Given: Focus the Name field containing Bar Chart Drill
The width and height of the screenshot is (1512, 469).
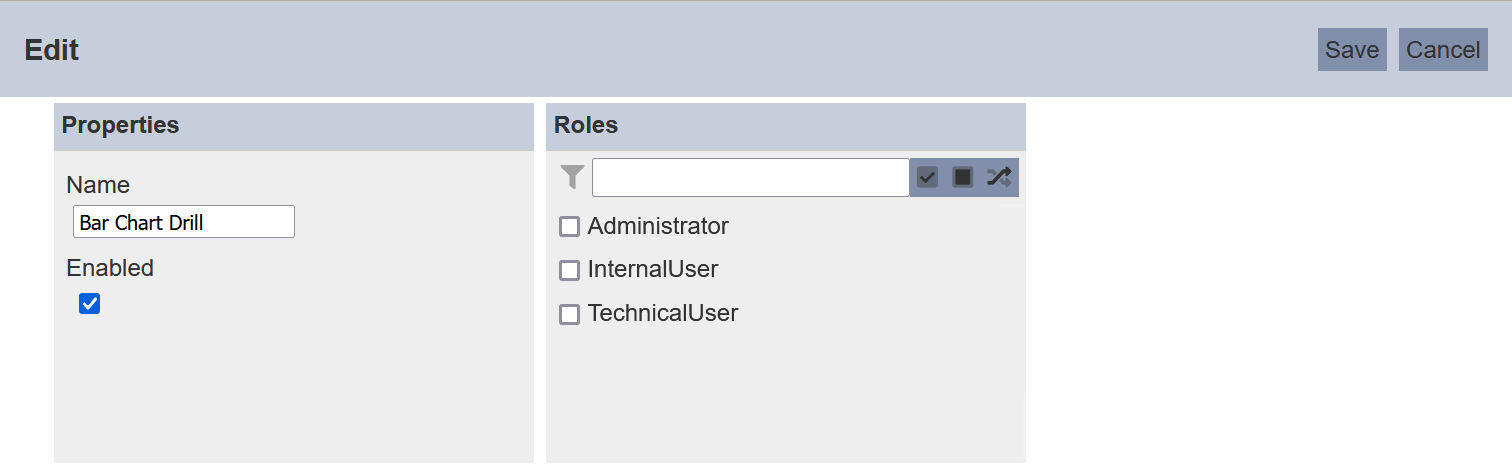Looking at the screenshot, I should 184,222.
